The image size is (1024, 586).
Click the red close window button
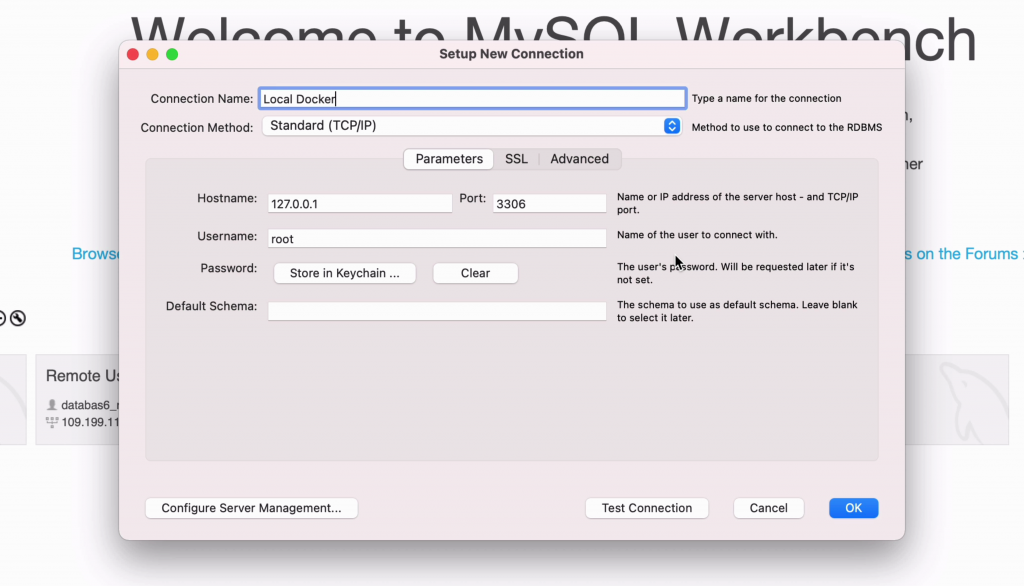pyautogui.click(x=133, y=54)
